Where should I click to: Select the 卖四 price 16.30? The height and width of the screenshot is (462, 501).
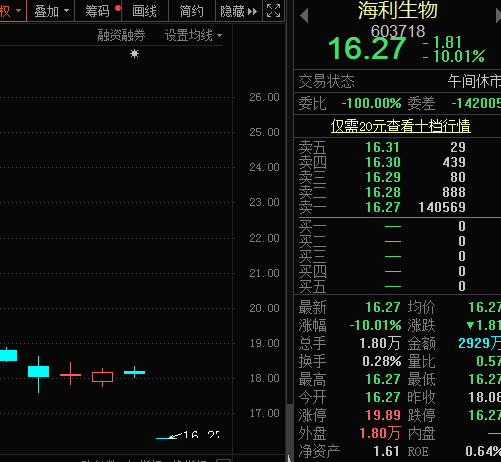tap(382, 162)
